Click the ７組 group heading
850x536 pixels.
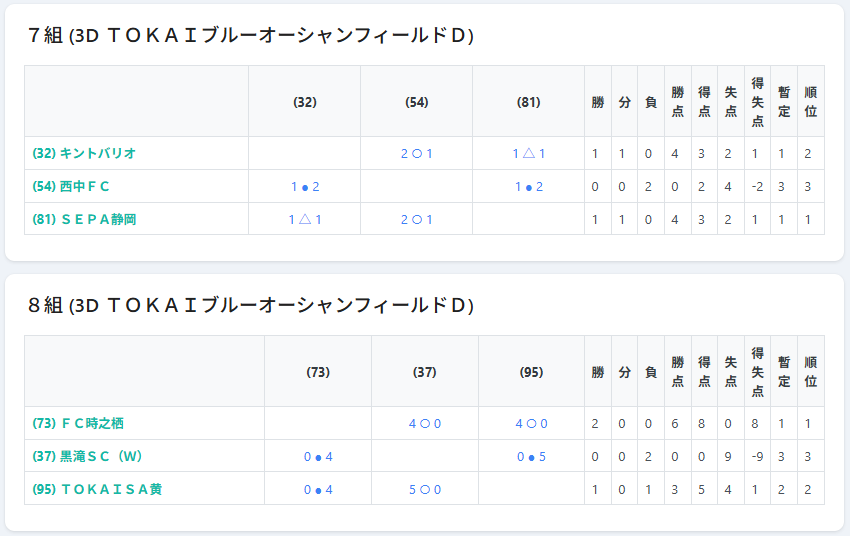[250, 35]
